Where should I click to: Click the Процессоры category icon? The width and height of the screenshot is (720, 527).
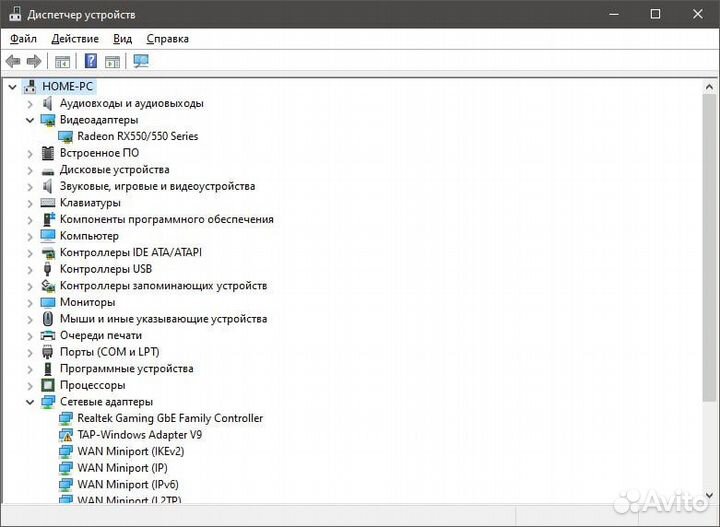[x=48, y=385]
